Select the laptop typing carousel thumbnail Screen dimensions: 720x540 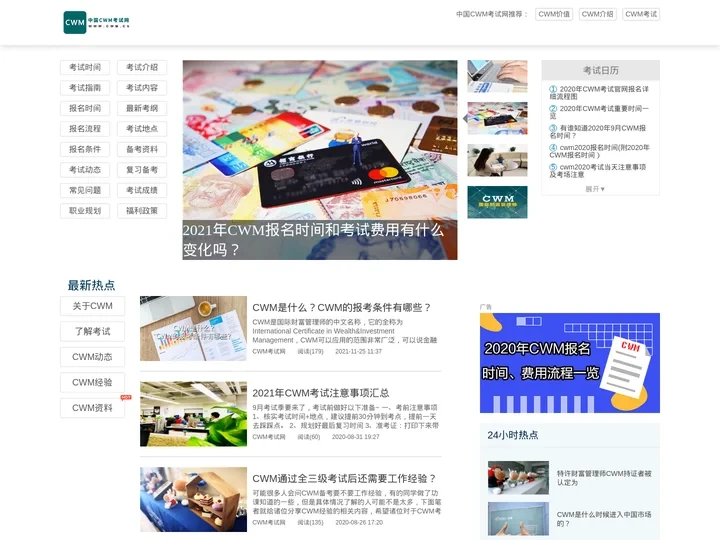[x=497, y=76]
